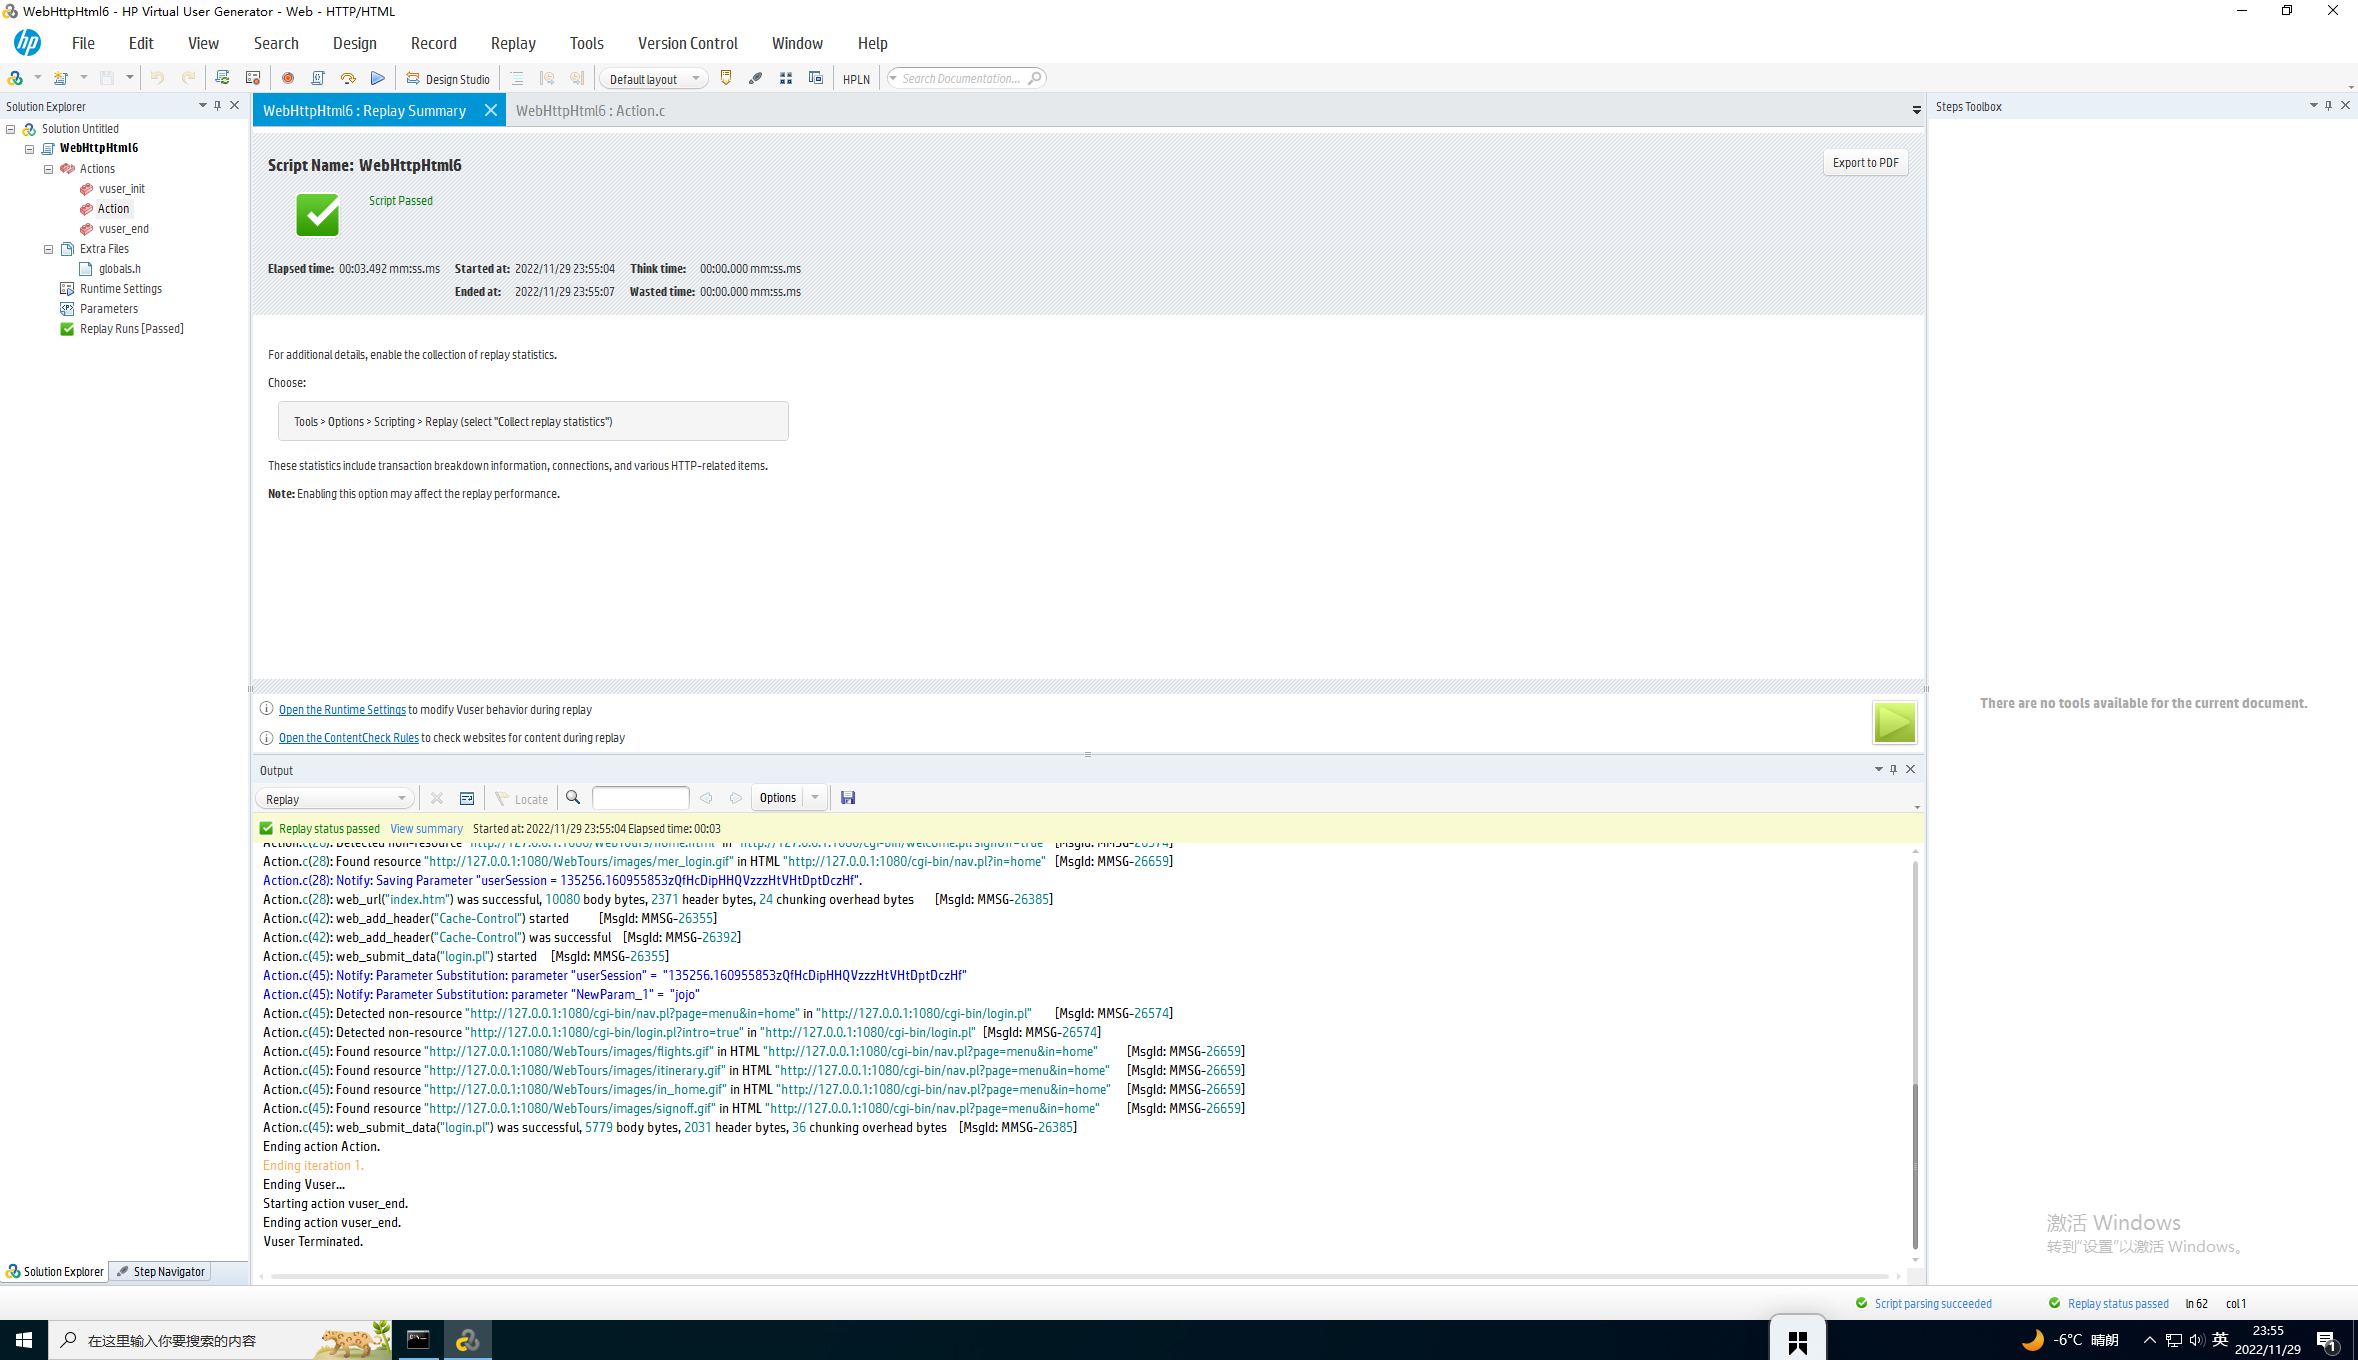
Task: Click the large green replay arrow button
Action: (1894, 722)
